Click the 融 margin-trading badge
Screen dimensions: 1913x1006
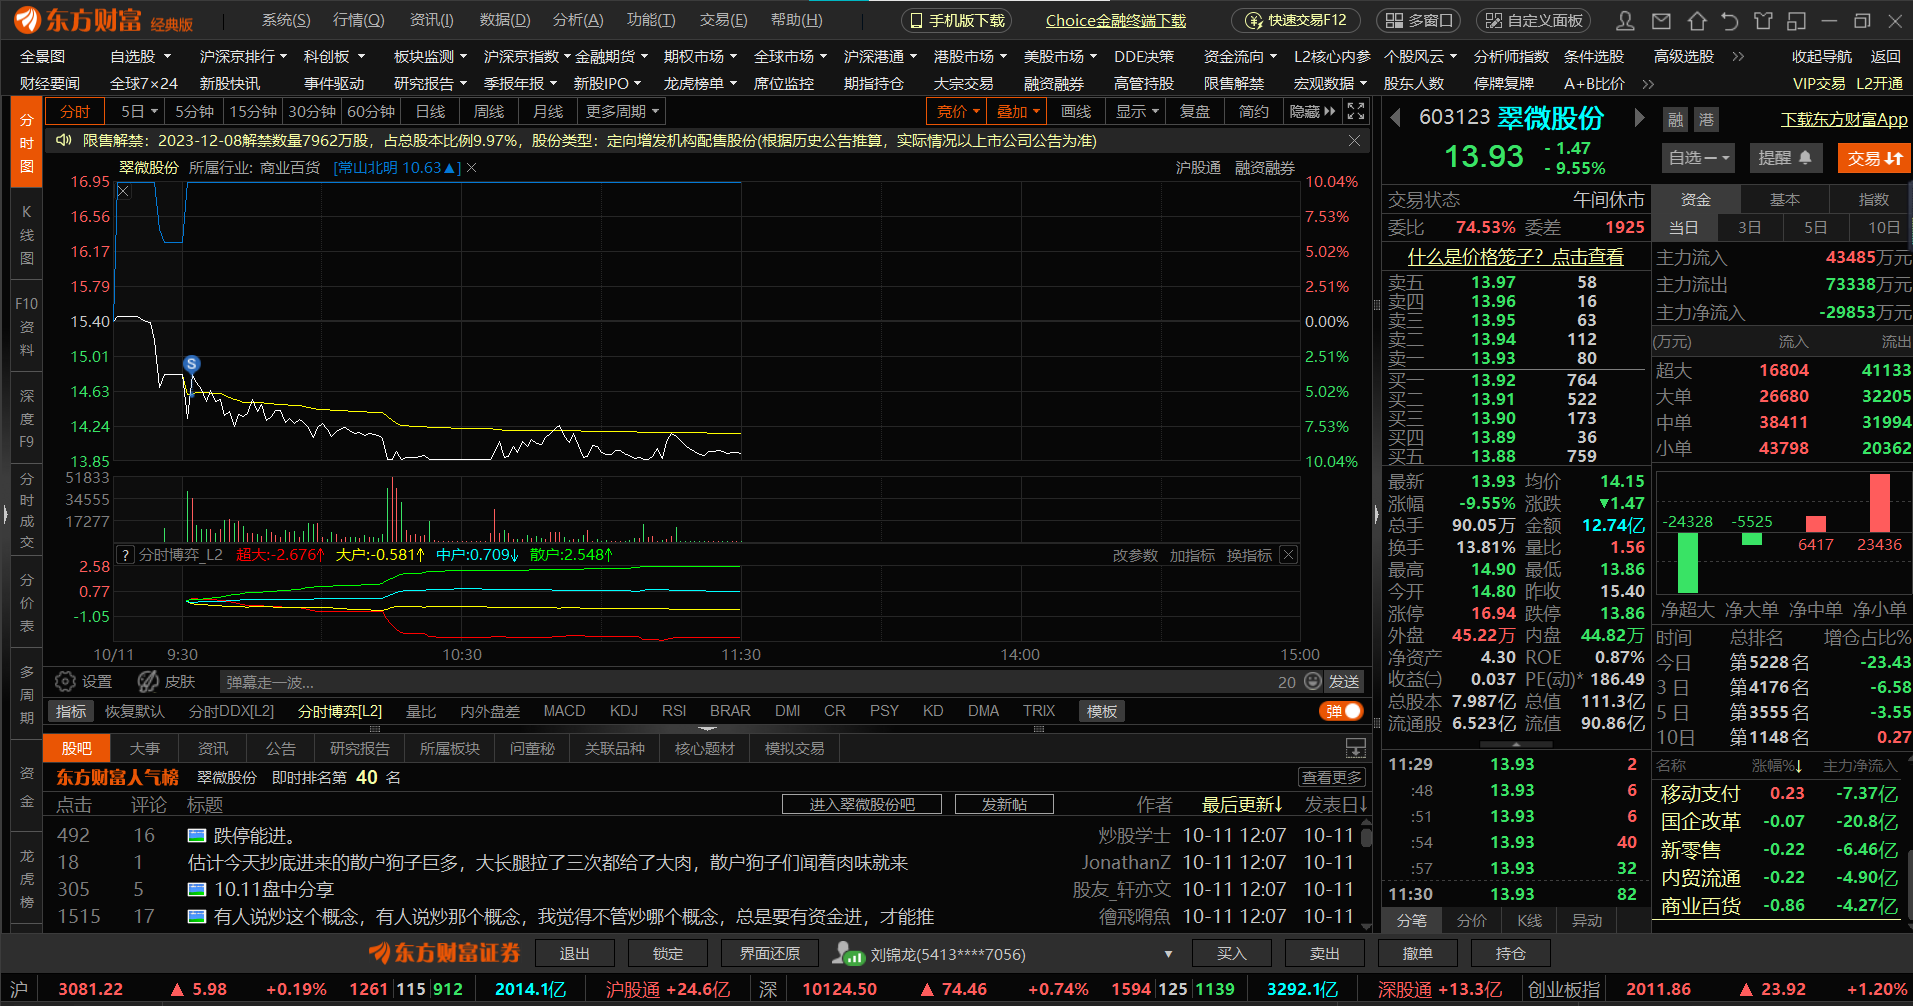pos(1676,120)
